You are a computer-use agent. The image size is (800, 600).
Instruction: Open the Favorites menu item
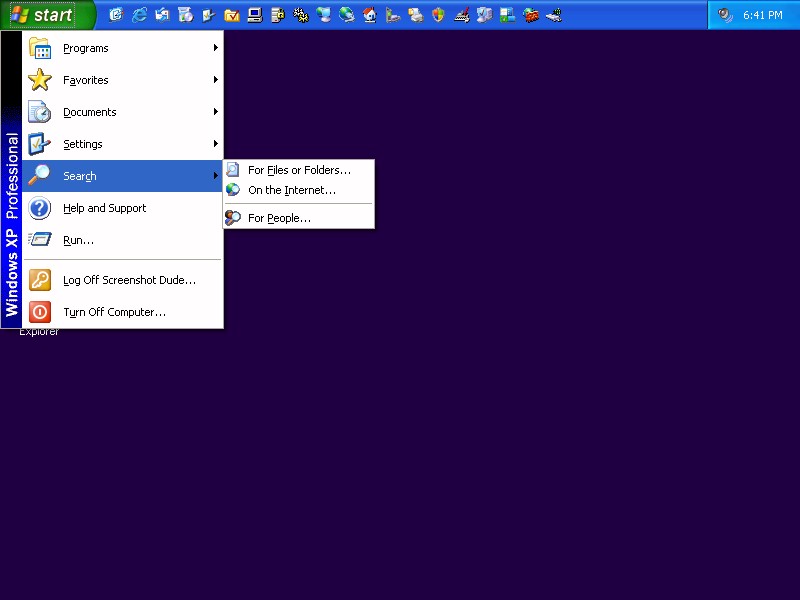coord(123,80)
